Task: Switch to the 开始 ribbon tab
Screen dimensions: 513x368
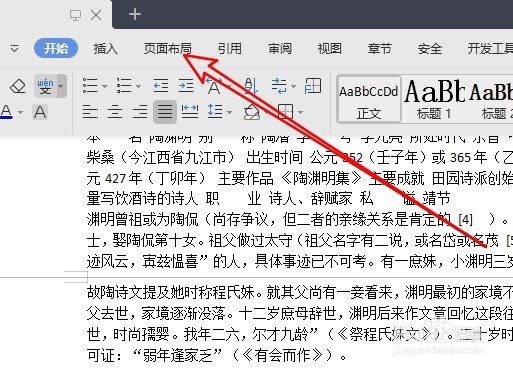Action: 56,48
